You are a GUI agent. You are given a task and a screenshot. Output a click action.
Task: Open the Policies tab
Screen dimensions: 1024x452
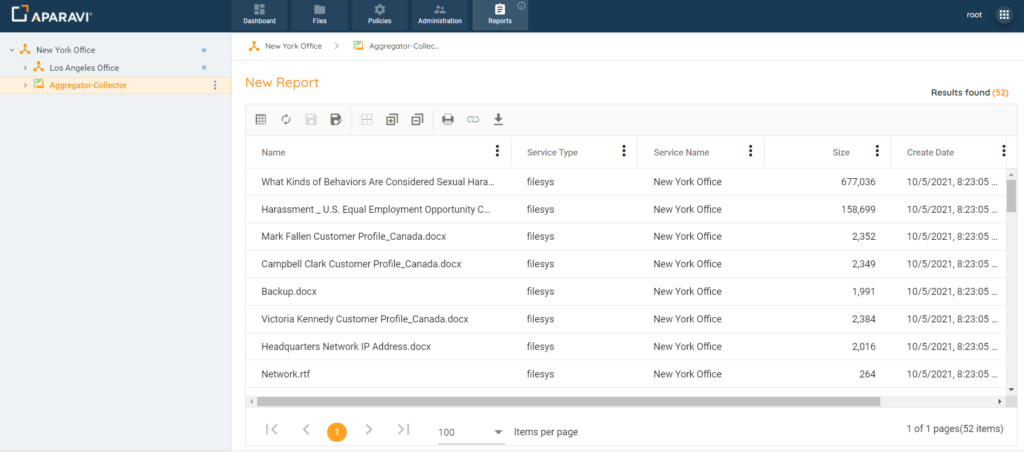[379, 15]
